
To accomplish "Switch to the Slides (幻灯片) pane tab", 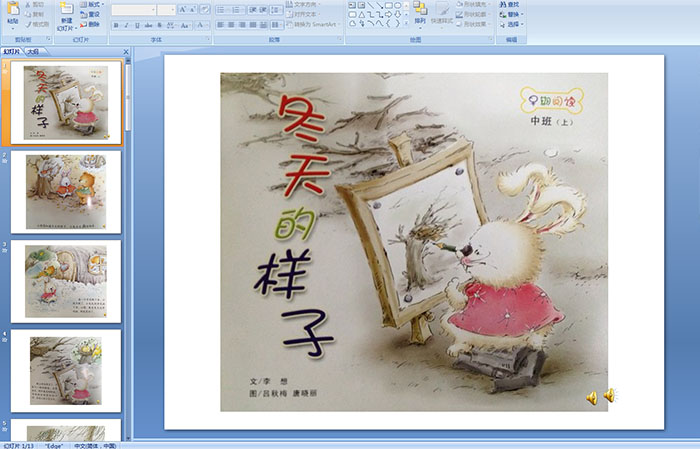I will point(11,52).
